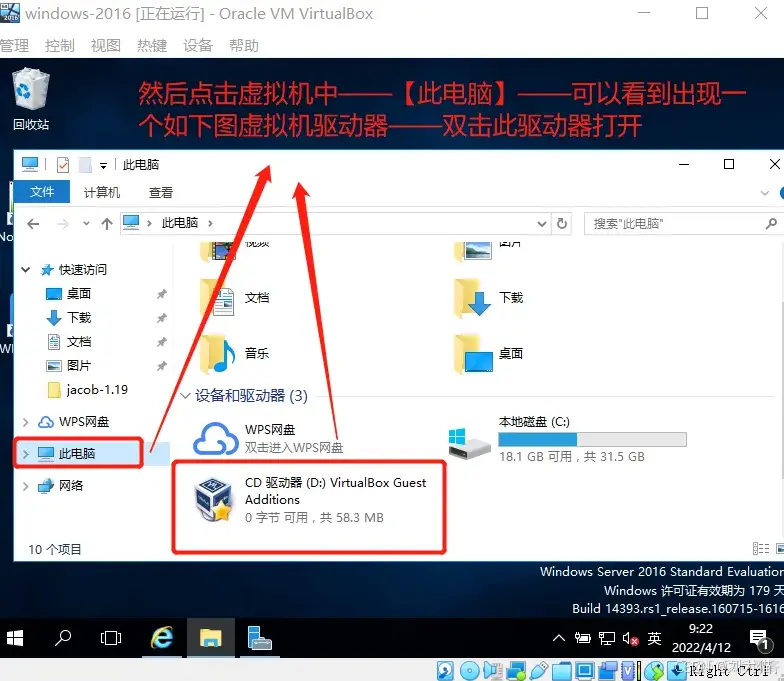Click the network tray icon

tap(607, 638)
